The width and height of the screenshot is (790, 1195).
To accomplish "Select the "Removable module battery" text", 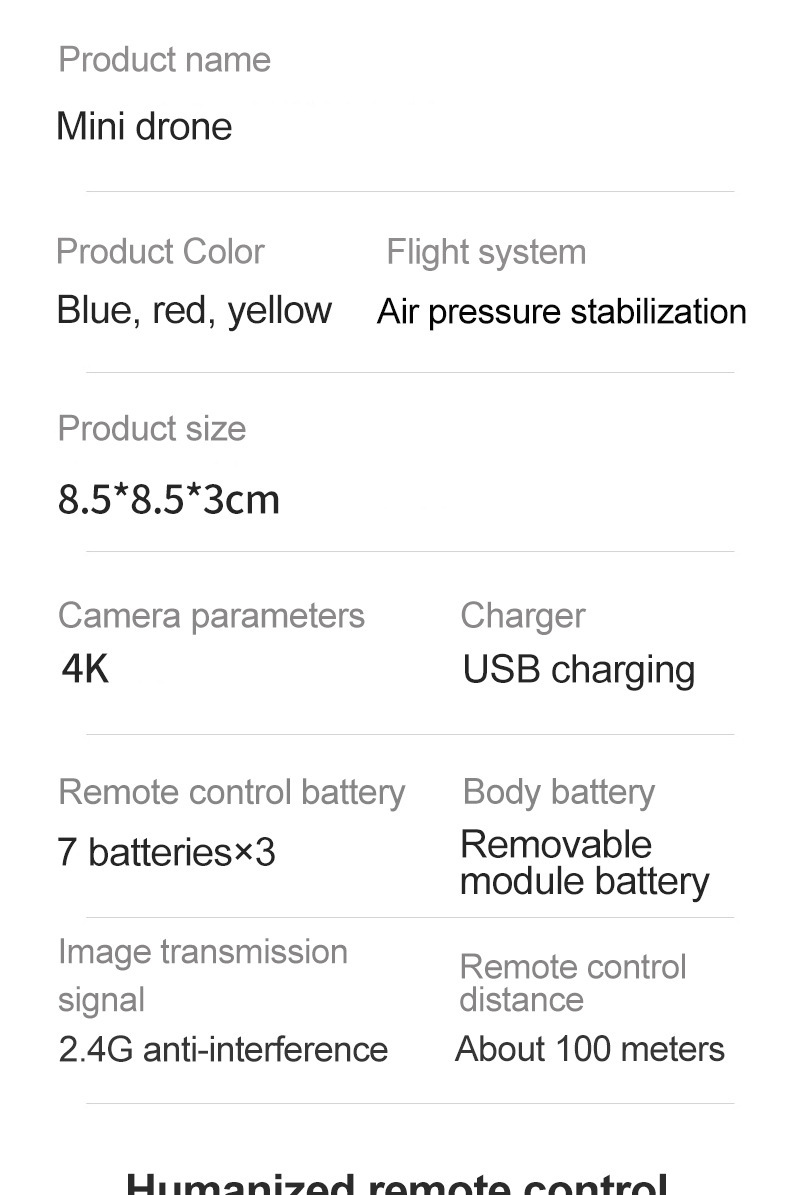I will pyautogui.click(x=584, y=863).
